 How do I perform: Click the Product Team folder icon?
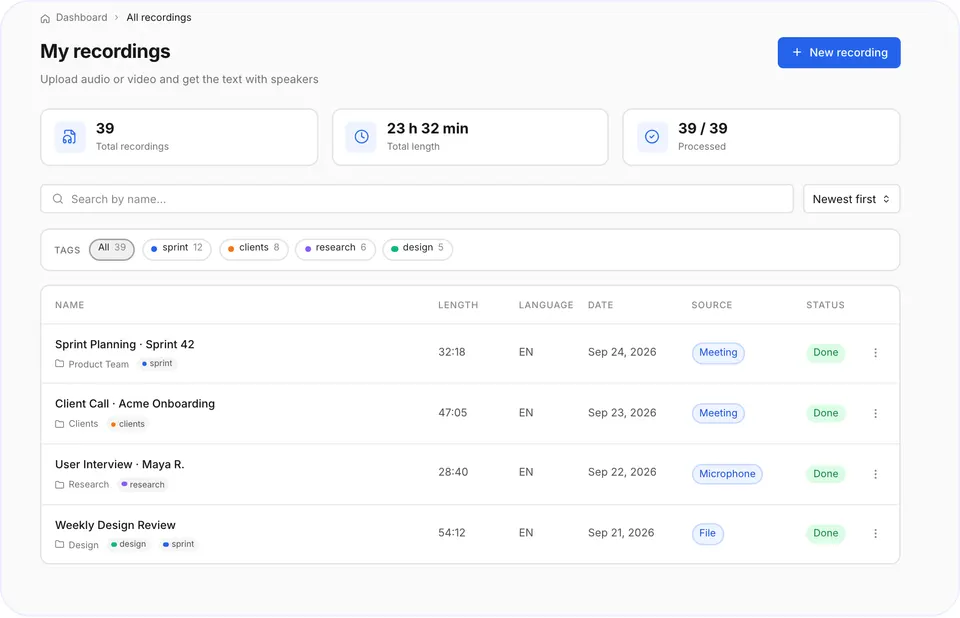(59, 364)
